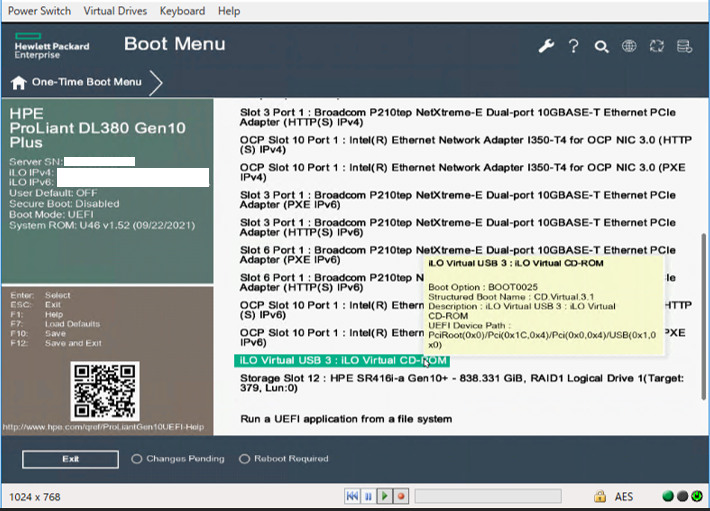This screenshot has height=511, width=710.
Task: Go to home via house icon
Action: point(19,82)
